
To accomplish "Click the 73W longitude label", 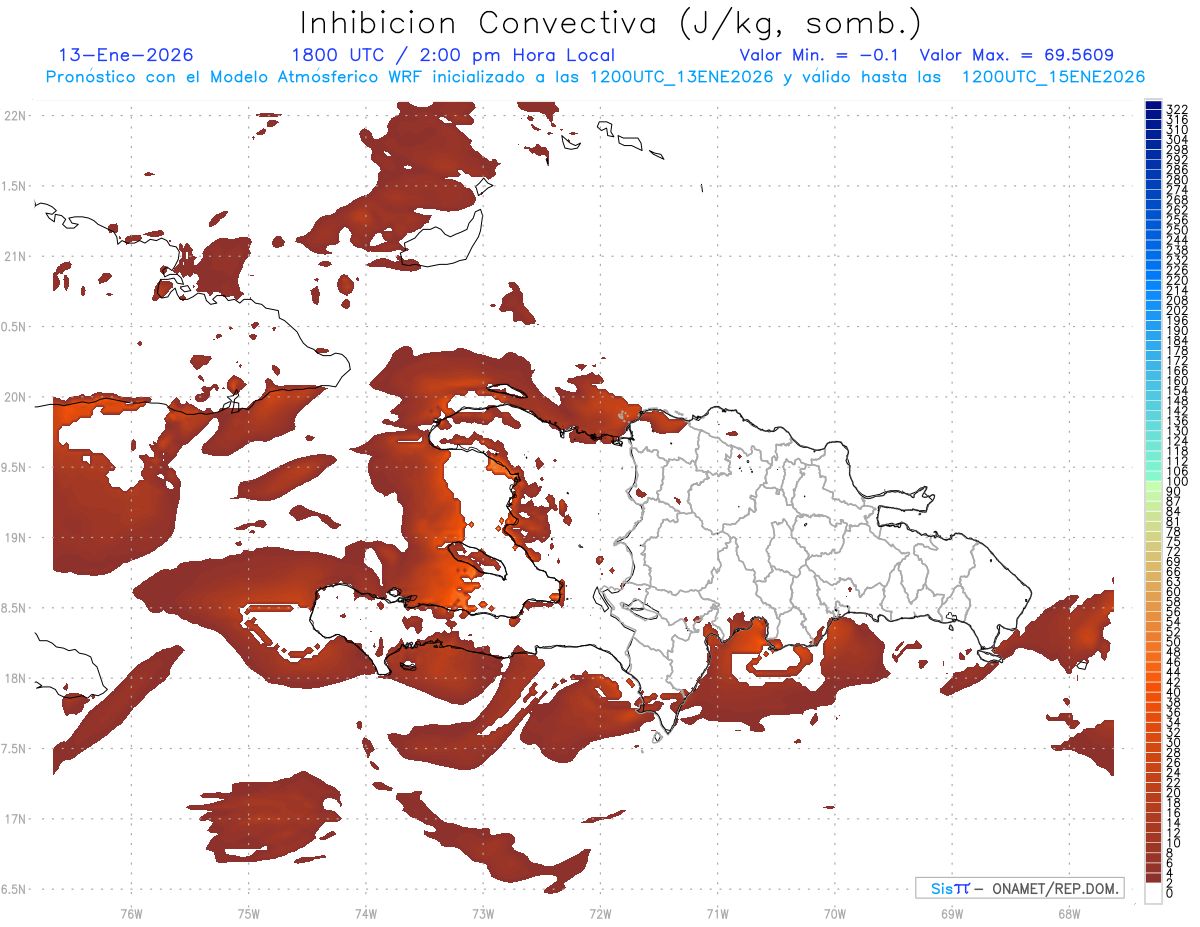I will click(x=483, y=913).
